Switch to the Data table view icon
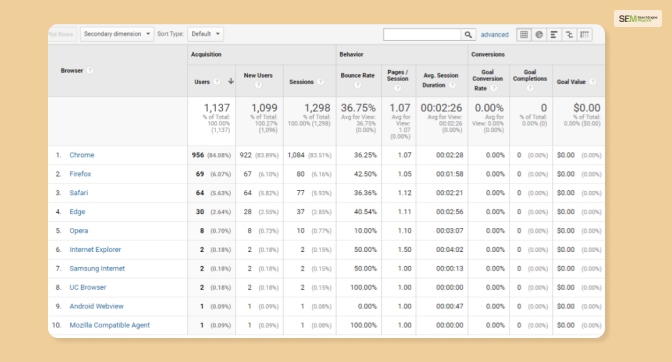The width and height of the screenshot is (672, 362). pos(524,35)
